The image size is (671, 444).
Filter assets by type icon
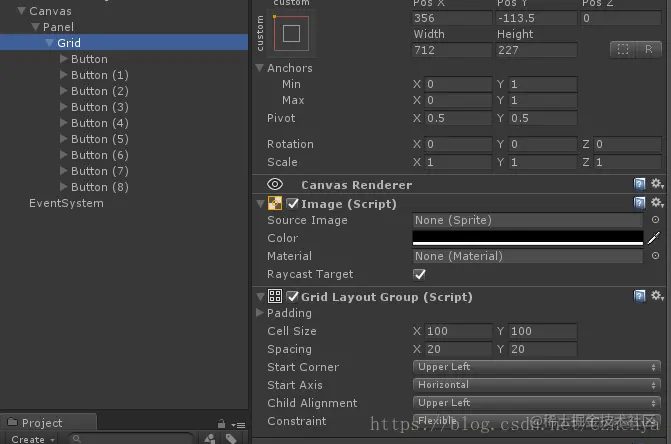pyautogui.click(x=210, y=439)
